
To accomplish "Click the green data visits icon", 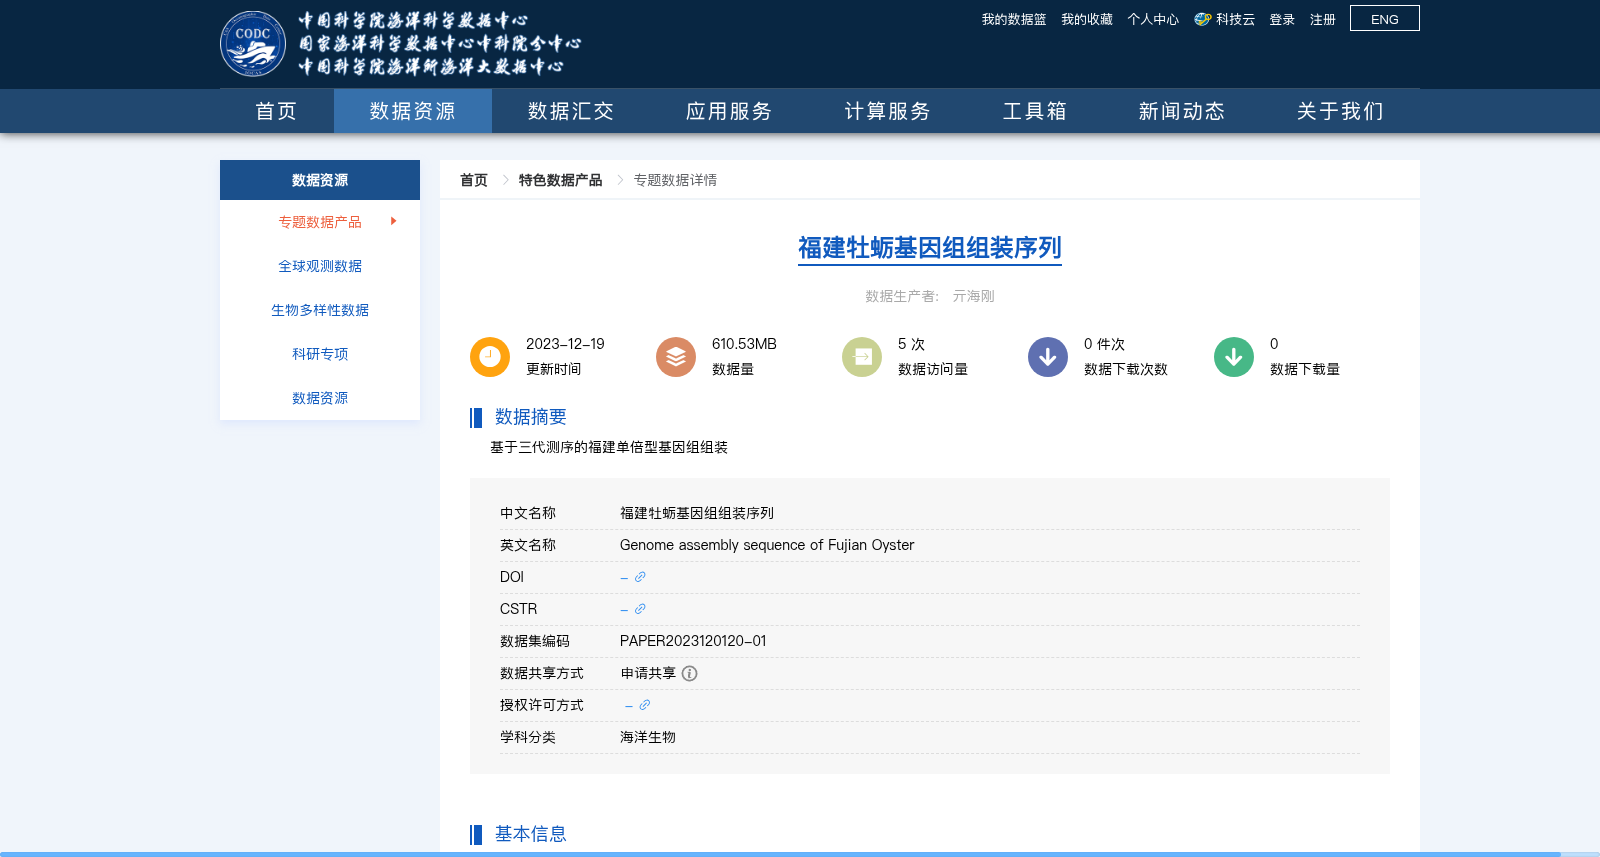I will coord(862,357).
